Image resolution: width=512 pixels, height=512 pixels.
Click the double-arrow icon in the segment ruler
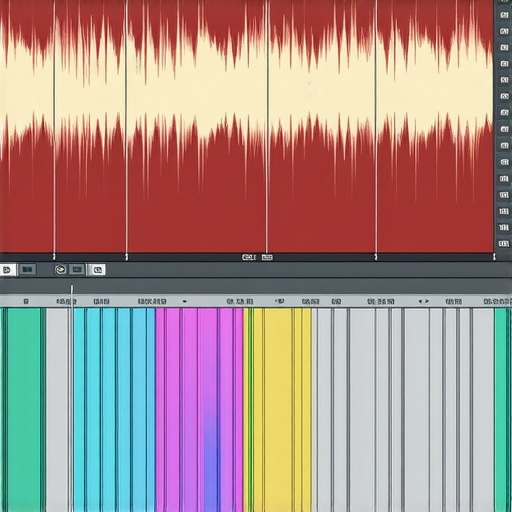[x=424, y=301]
